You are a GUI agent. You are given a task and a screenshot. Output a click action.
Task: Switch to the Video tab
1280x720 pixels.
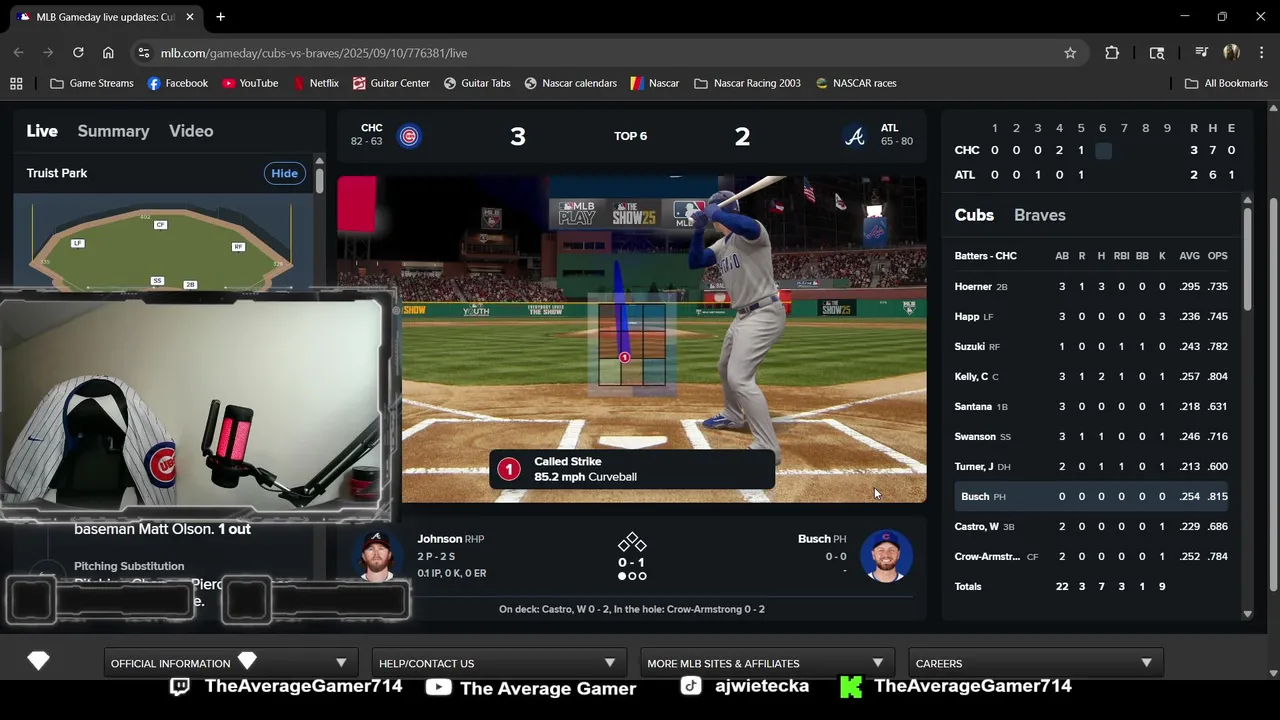tap(191, 131)
